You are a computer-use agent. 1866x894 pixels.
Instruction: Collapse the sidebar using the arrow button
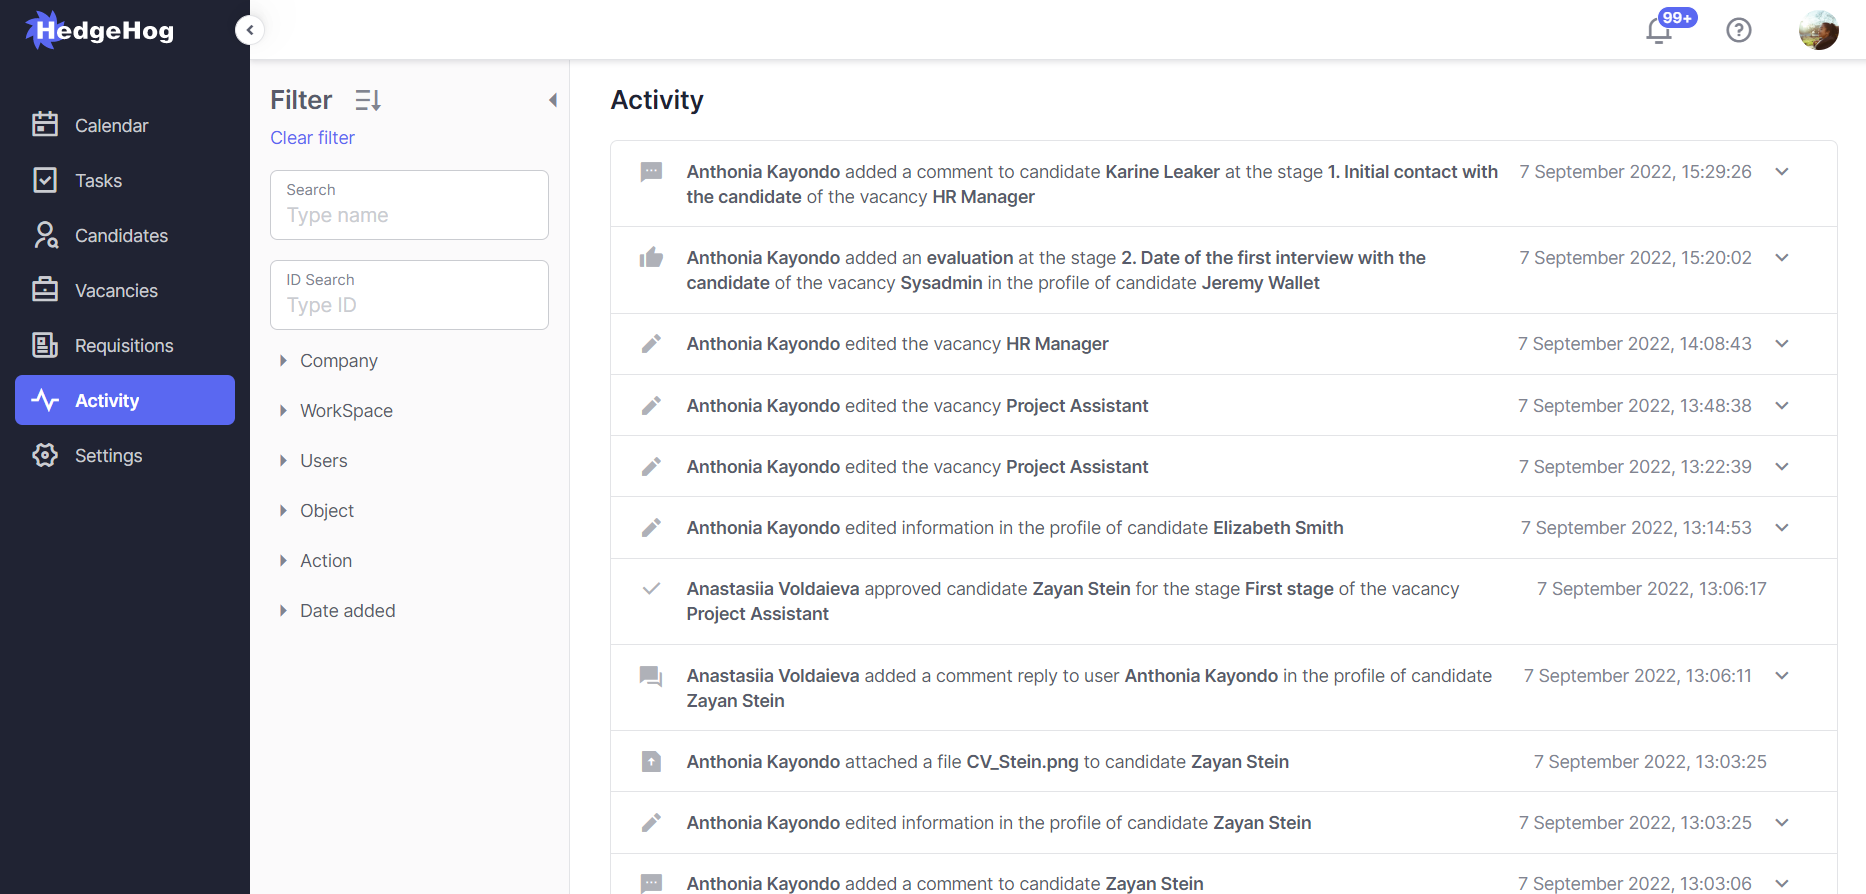[x=249, y=29]
